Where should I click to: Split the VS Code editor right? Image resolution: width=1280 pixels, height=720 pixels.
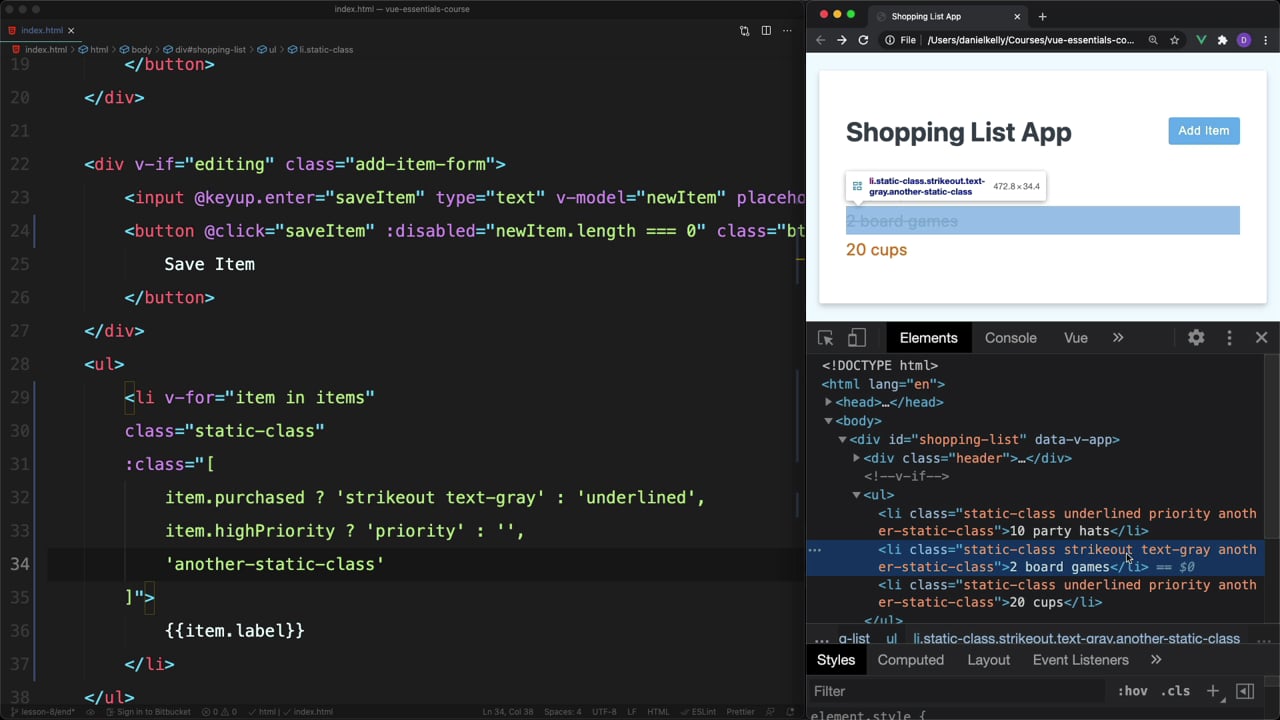pos(766,31)
